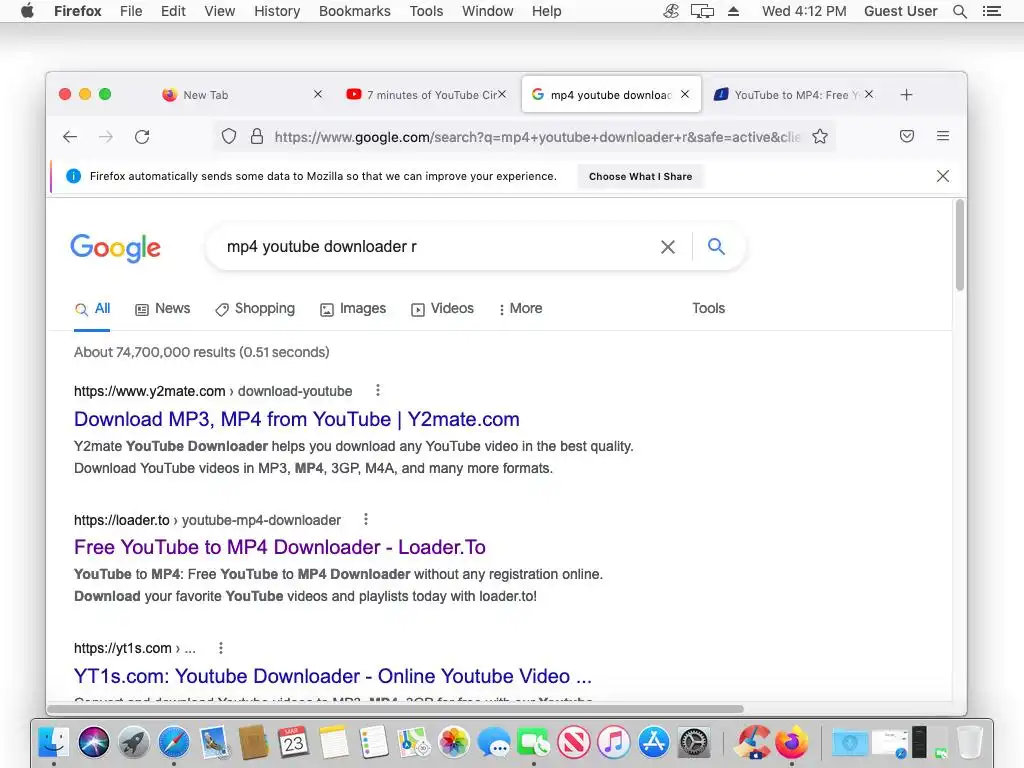Image resolution: width=1024 pixels, height=768 pixels.
Task: Open Launchpad in the dock
Action: (x=133, y=743)
